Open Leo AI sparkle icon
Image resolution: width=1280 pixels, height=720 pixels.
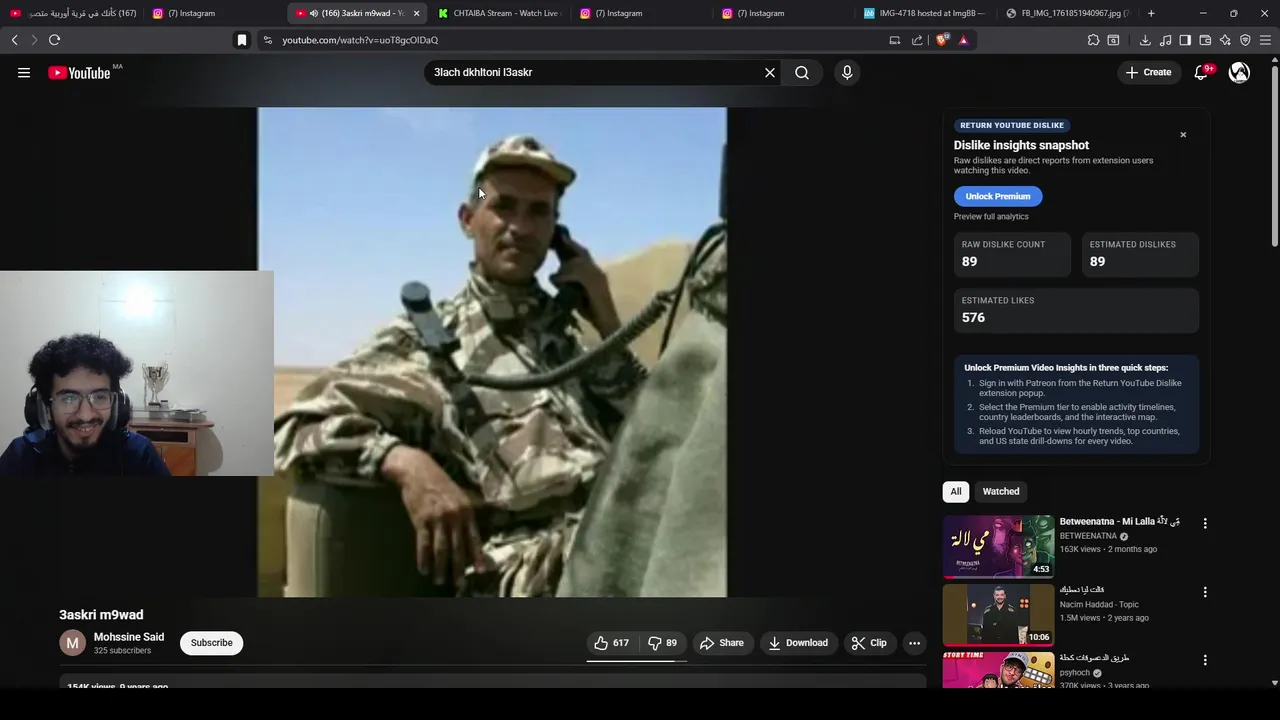tap(1225, 40)
